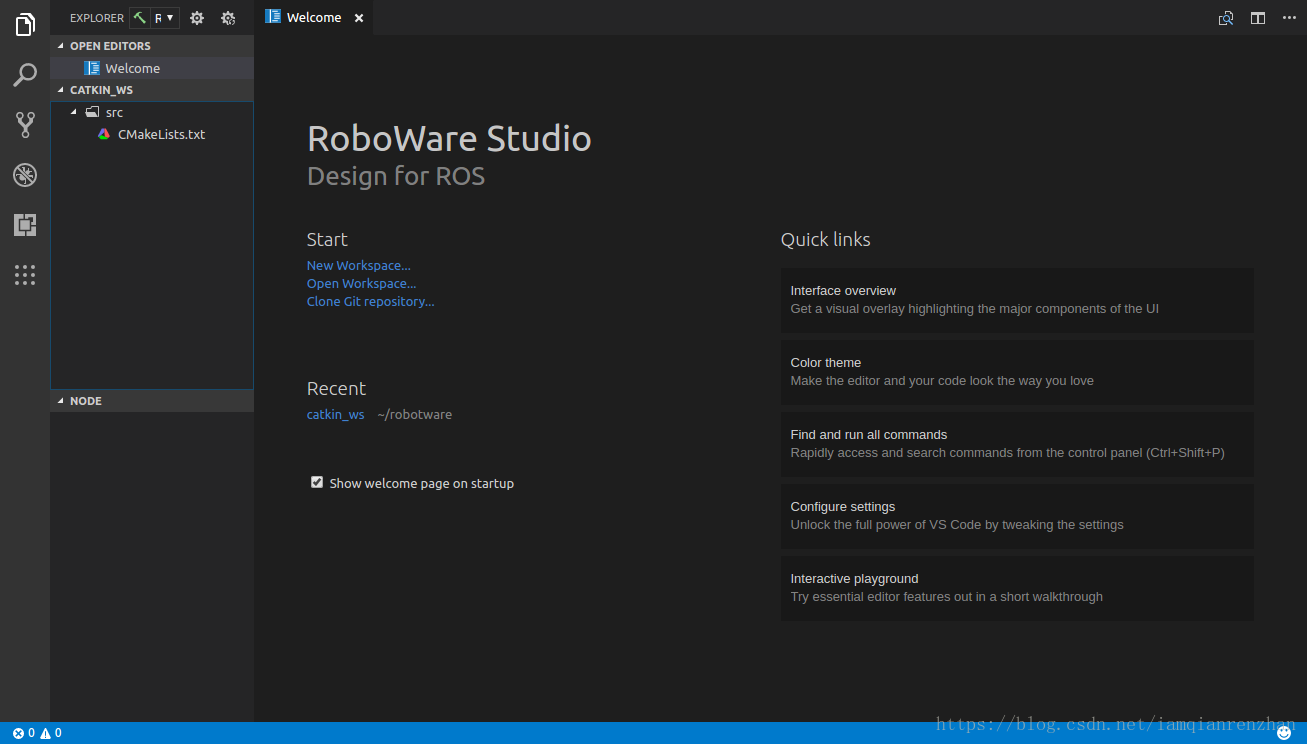Open the Source Control (git) view

tap(25, 124)
